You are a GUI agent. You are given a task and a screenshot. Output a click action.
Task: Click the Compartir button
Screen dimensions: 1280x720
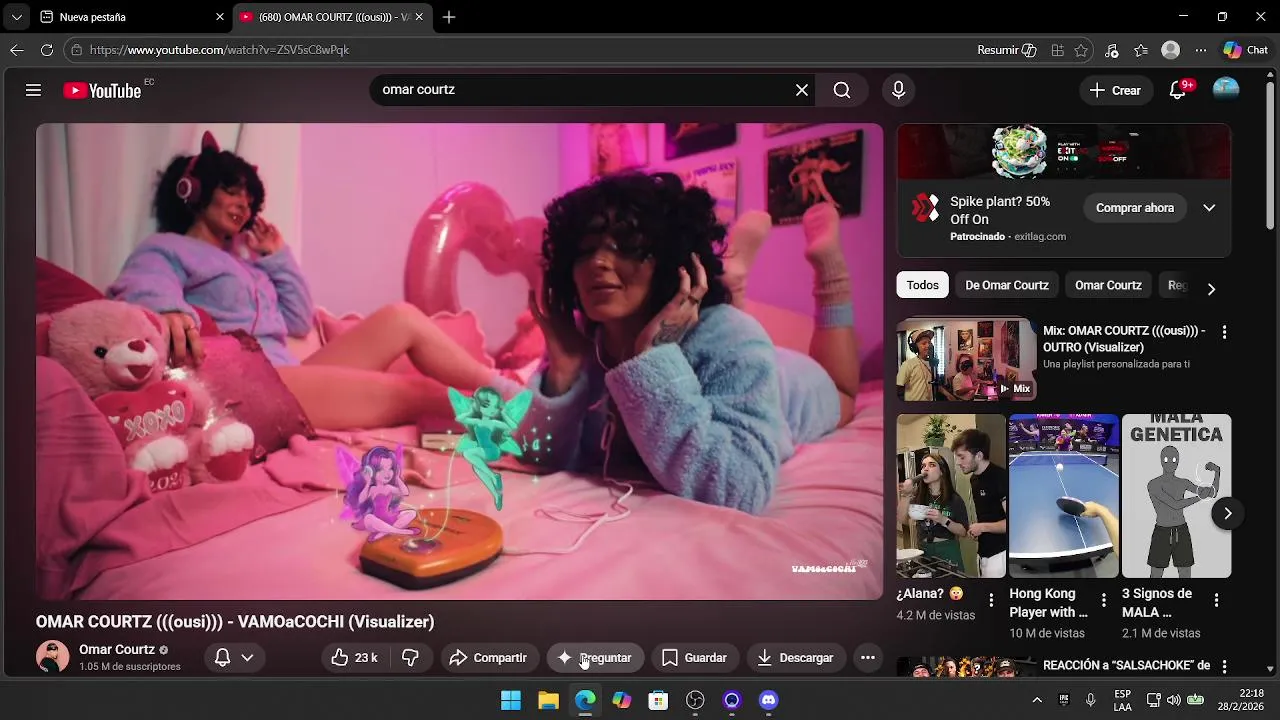click(x=488, y=658)
